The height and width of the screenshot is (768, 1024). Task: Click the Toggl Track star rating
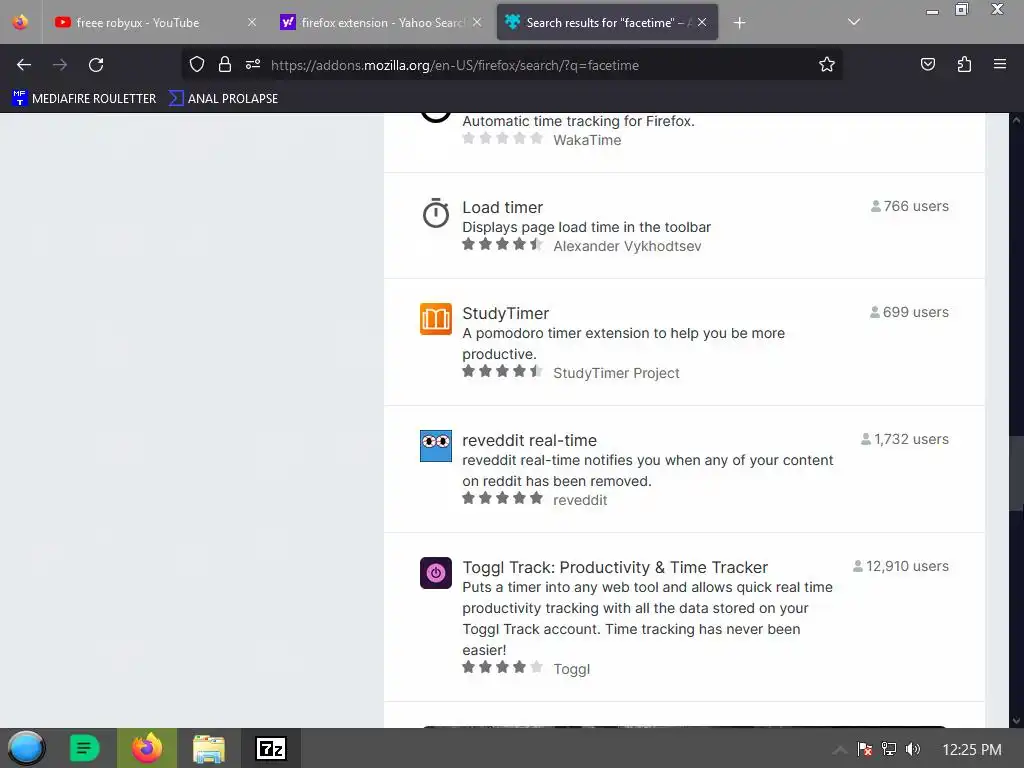pos(502,667)
